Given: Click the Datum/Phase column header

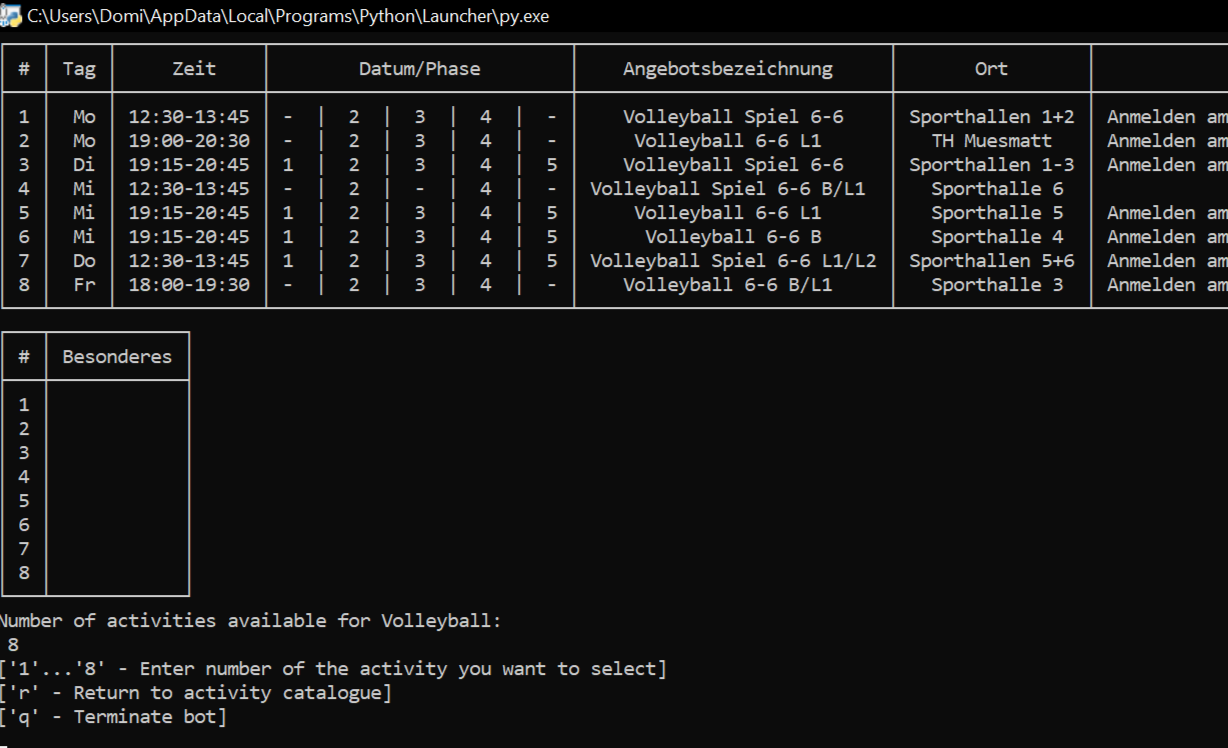Looking at the screenshot, I should [x=420, y=69].
